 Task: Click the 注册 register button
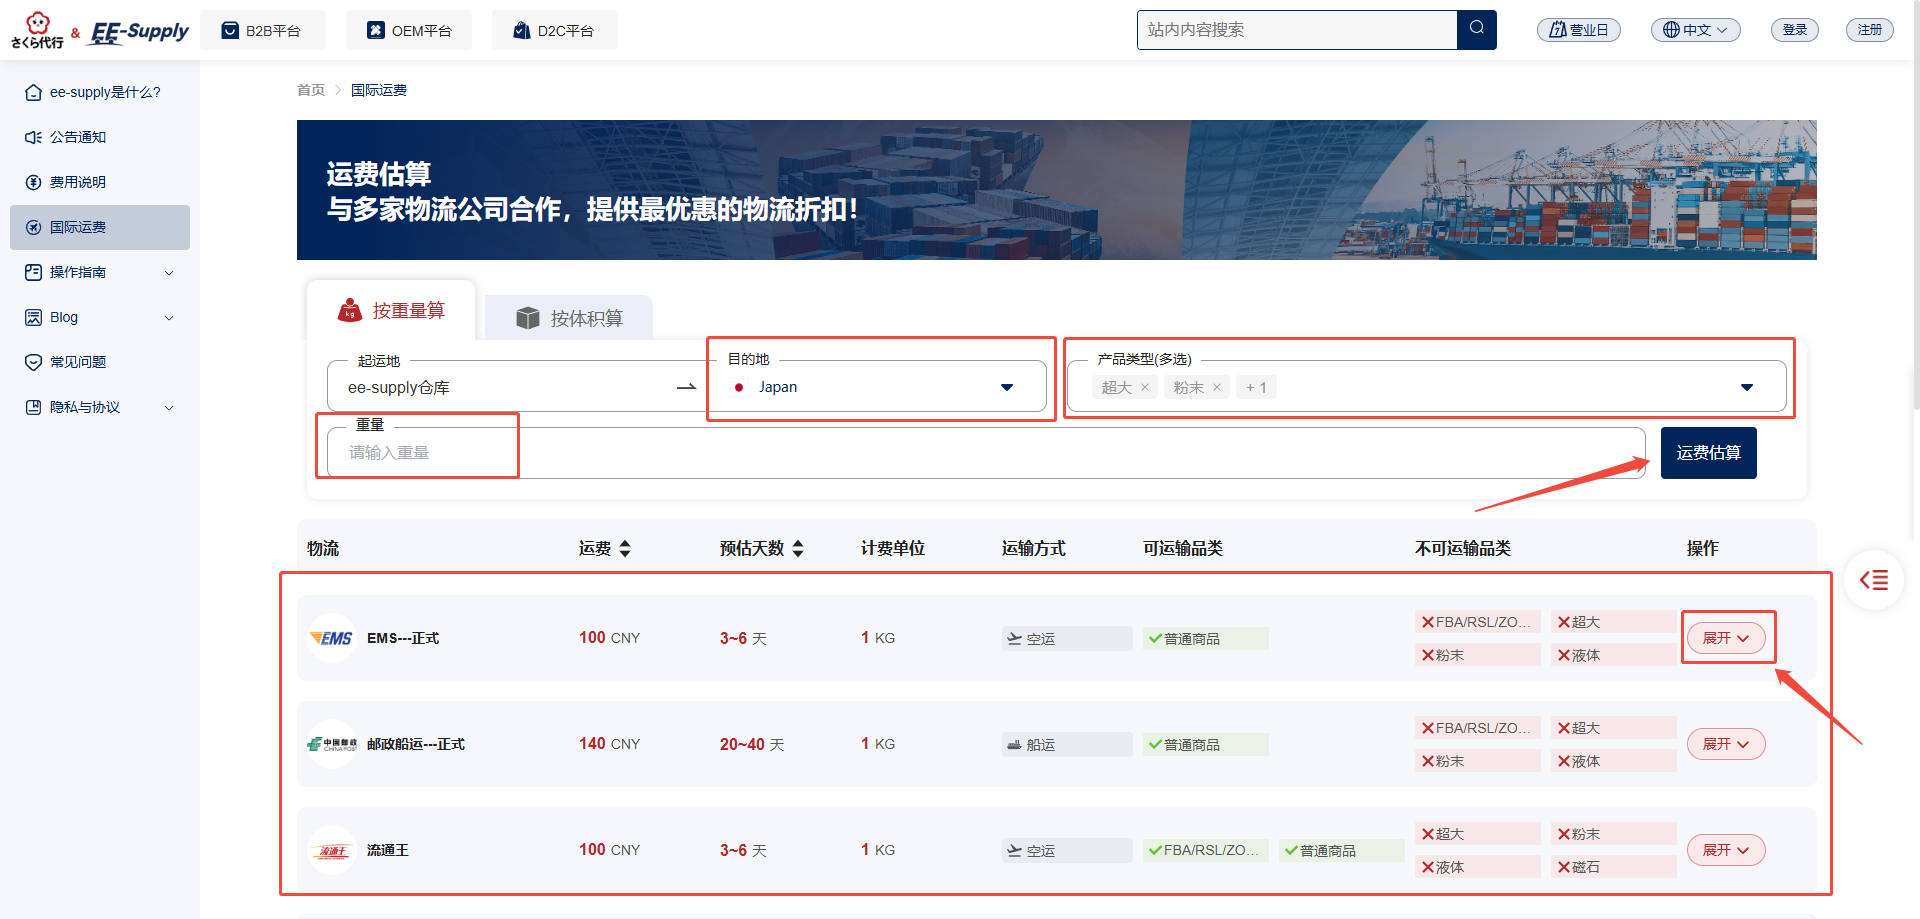1870,30
